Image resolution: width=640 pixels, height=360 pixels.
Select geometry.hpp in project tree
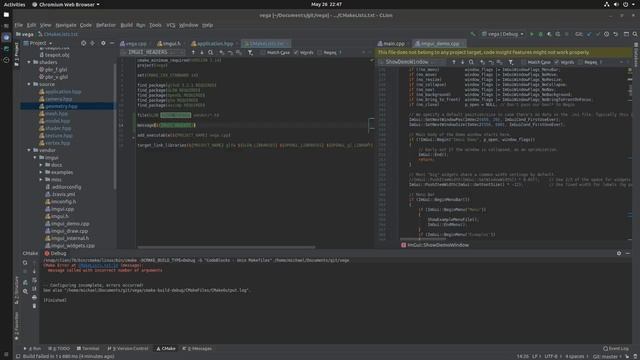pyautogui.click(x=61, y=107)
